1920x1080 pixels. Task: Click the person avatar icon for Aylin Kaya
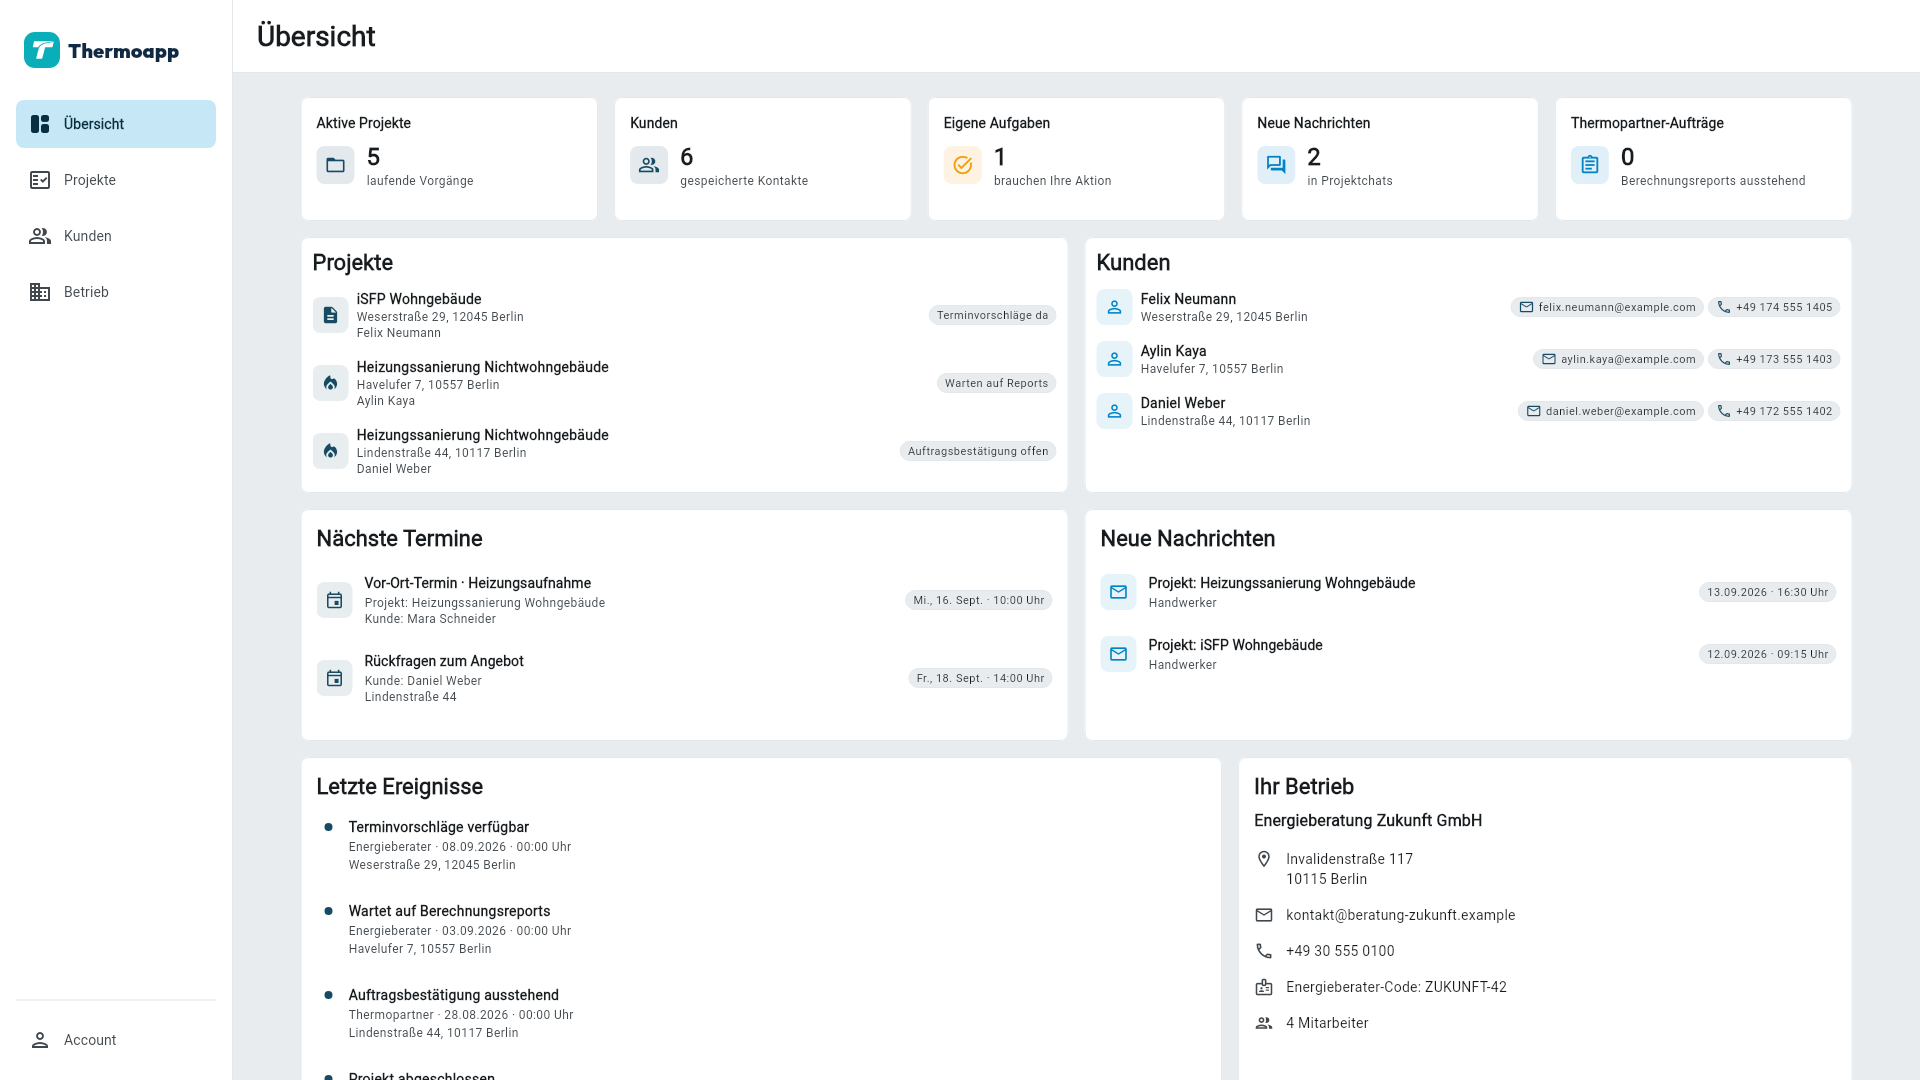pos(1114,359)
